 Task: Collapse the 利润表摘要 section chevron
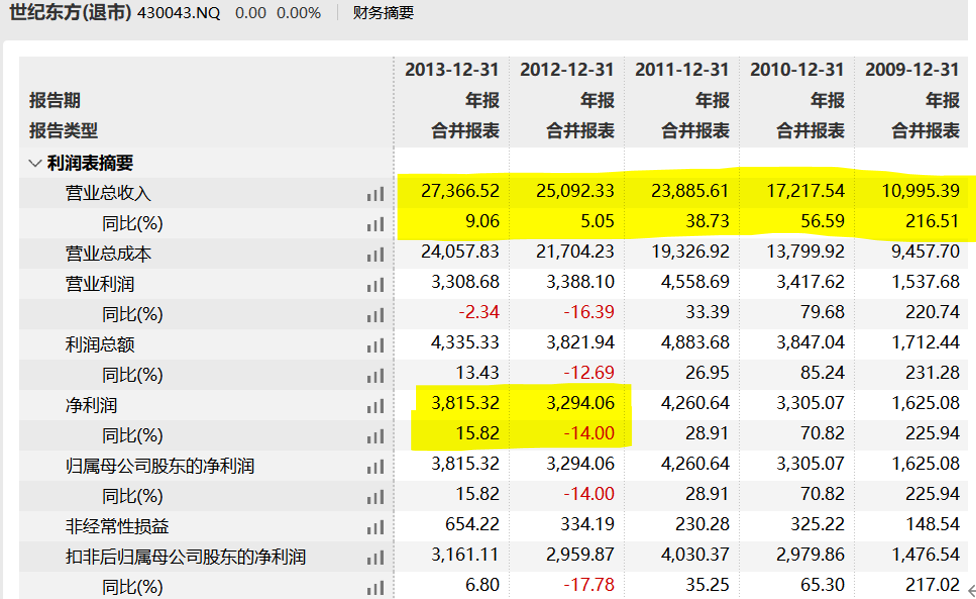click(35, 164)
